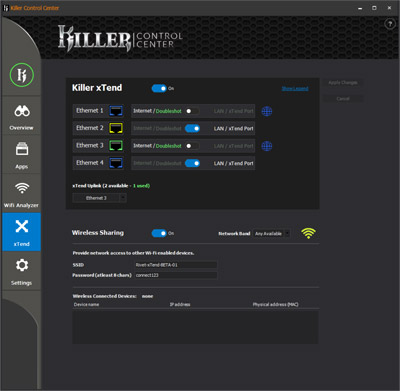
Task: Open the Apps sidebar section
Action: (21, 155)
